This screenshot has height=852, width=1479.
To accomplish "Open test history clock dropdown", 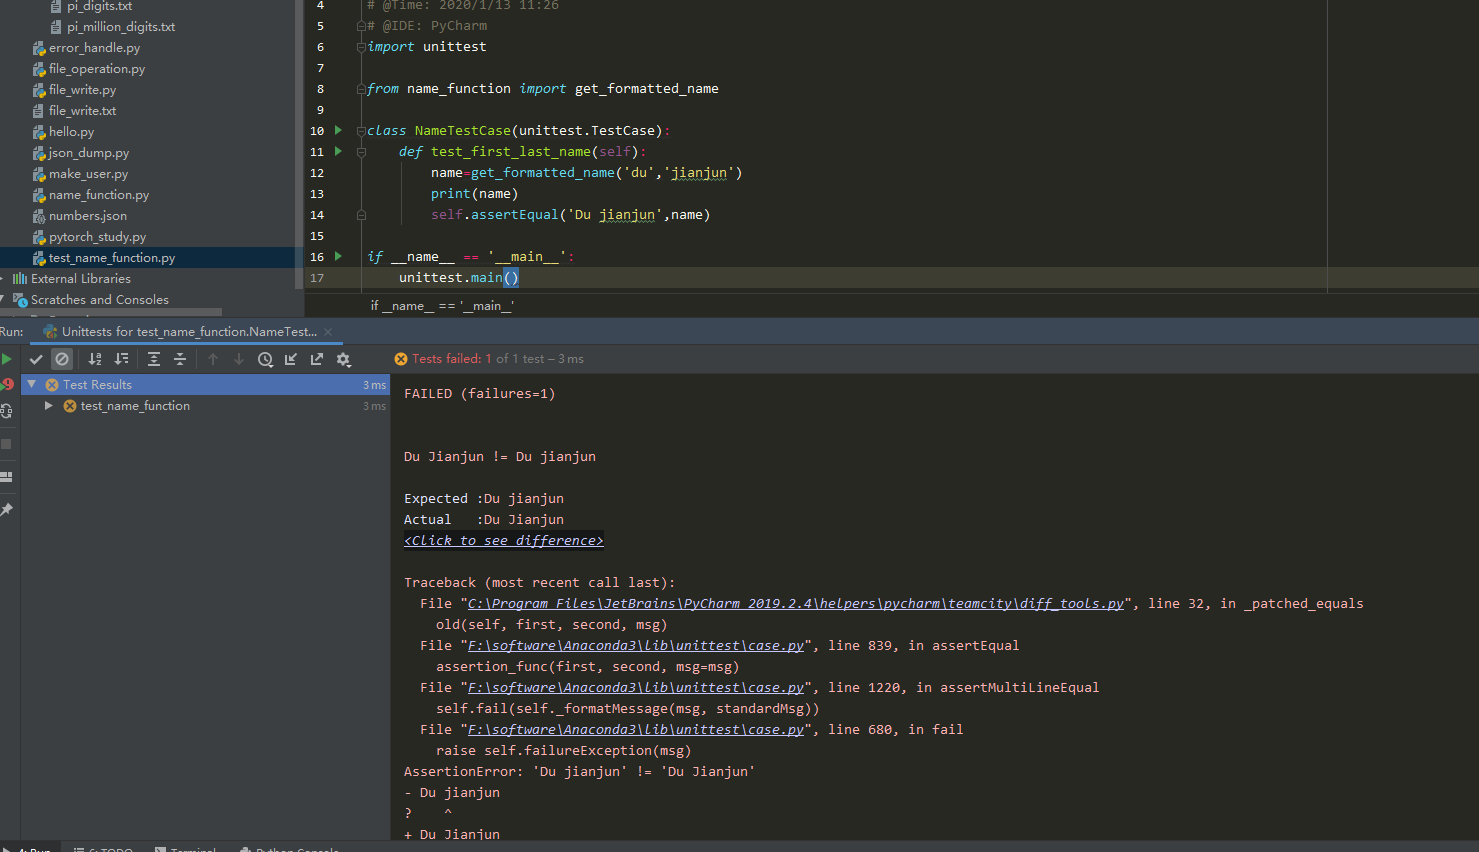I will [x=265, y=359].
